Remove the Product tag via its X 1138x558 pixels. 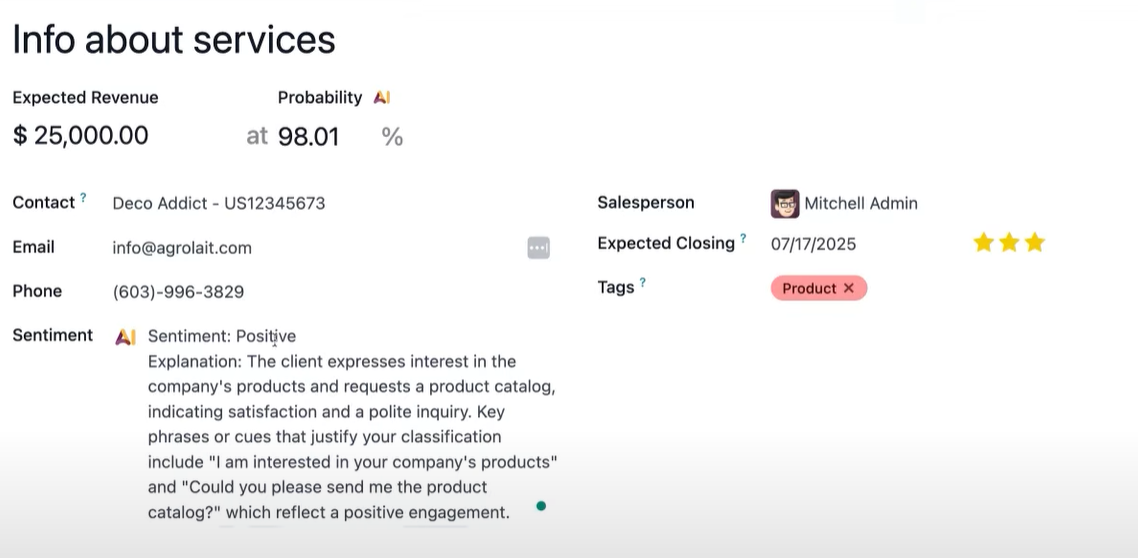pyautogui.click(x=849, y=288)
